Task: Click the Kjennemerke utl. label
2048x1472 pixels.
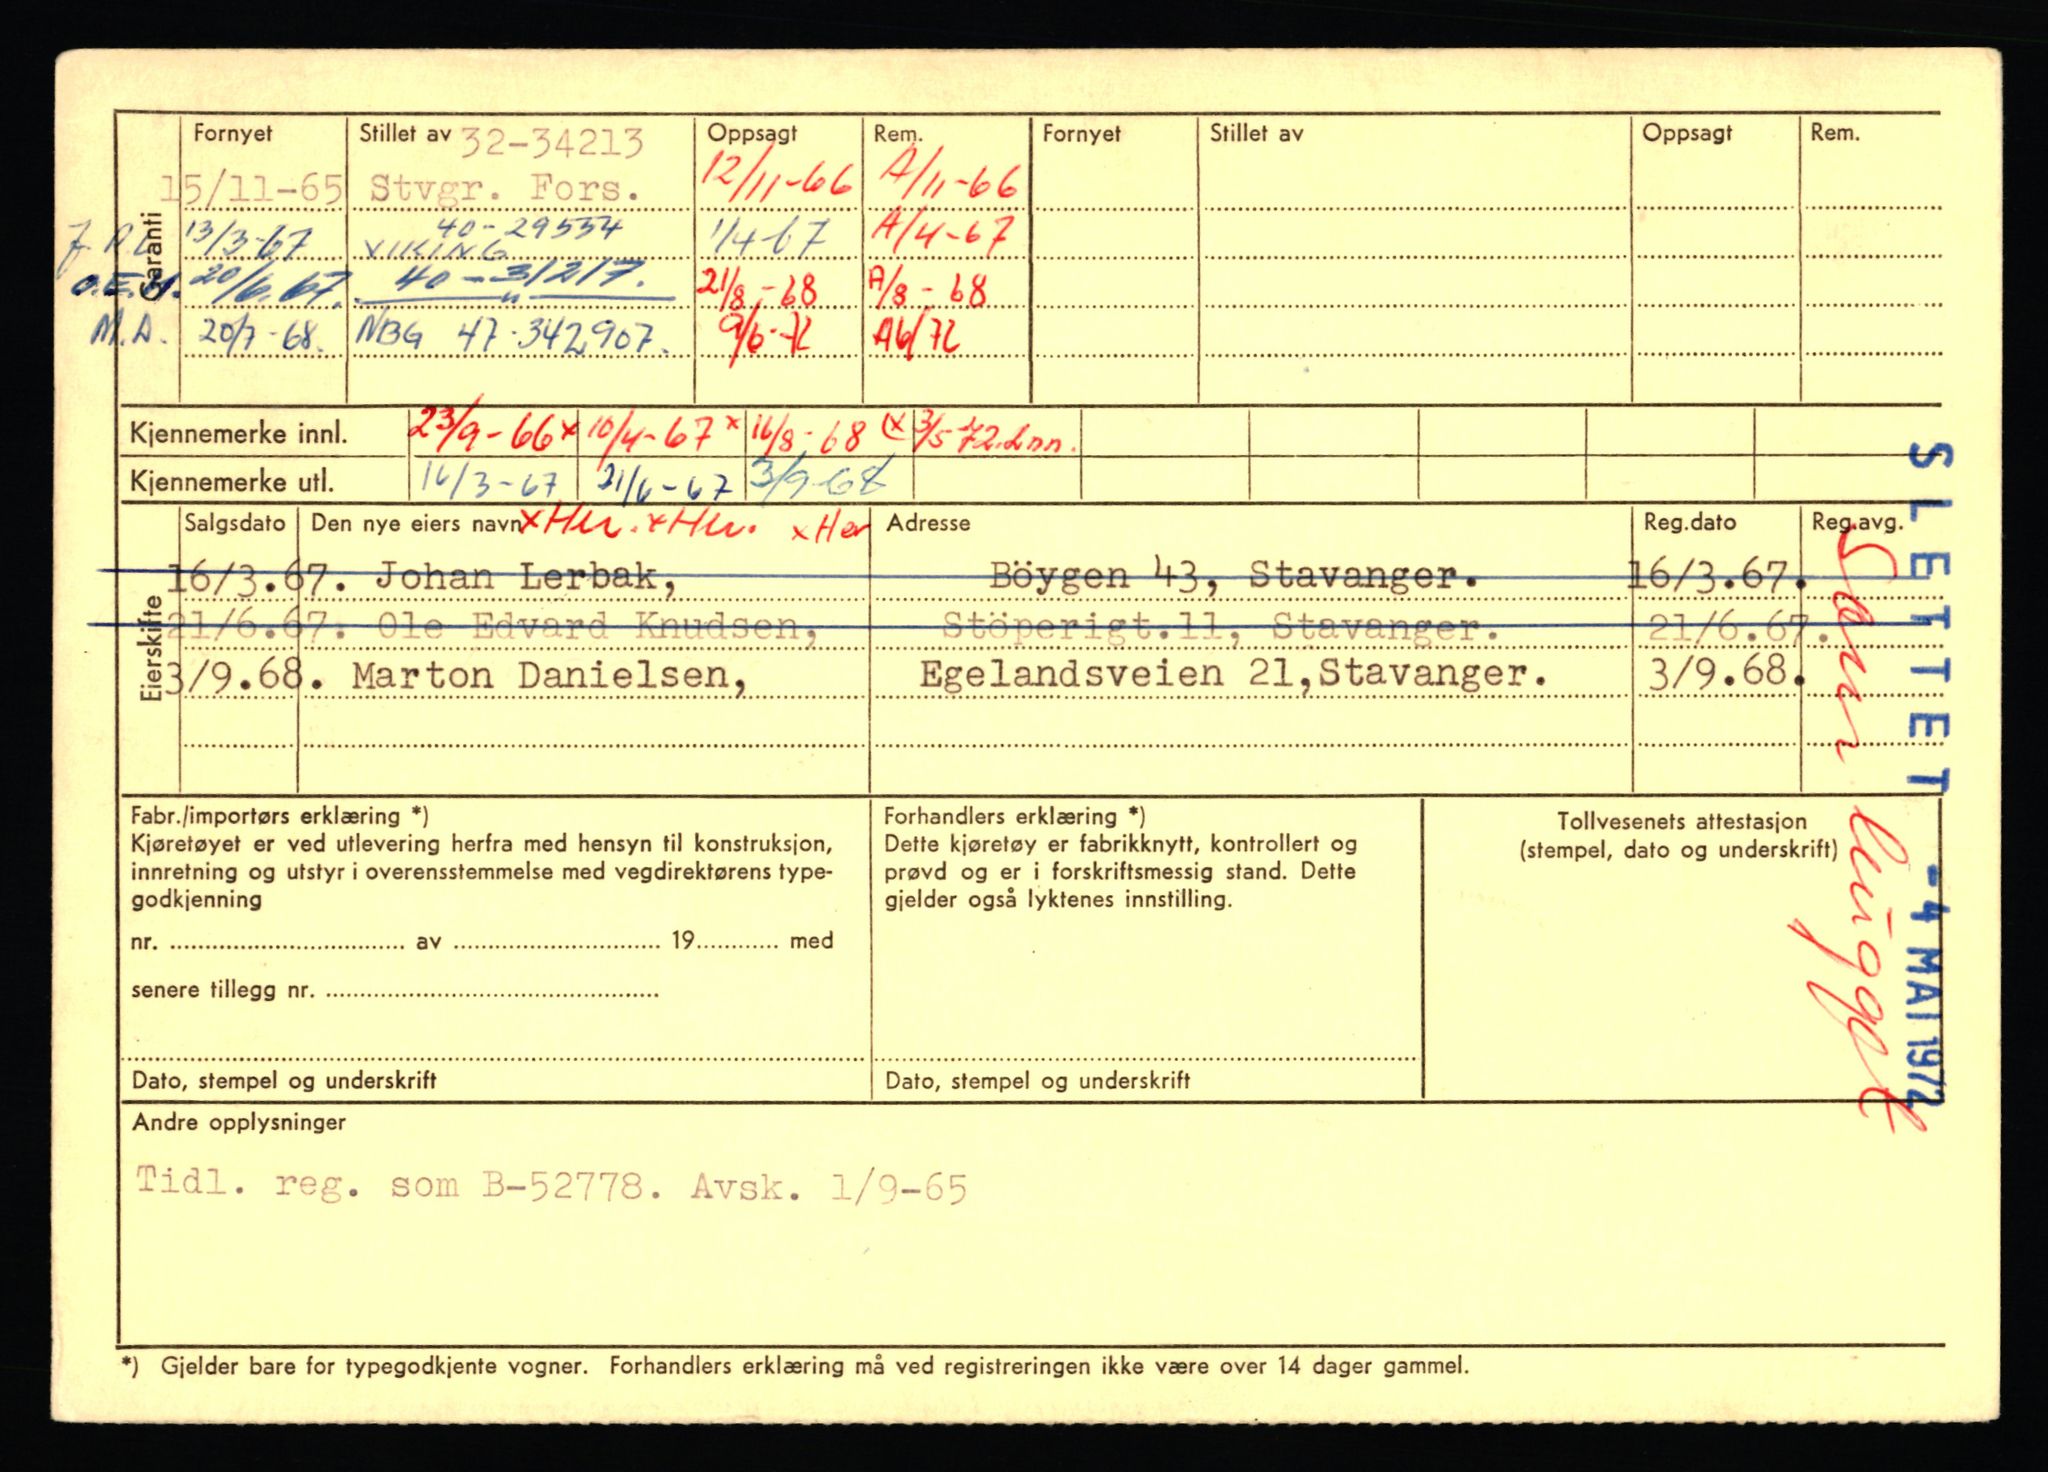Action: point(231,483)
